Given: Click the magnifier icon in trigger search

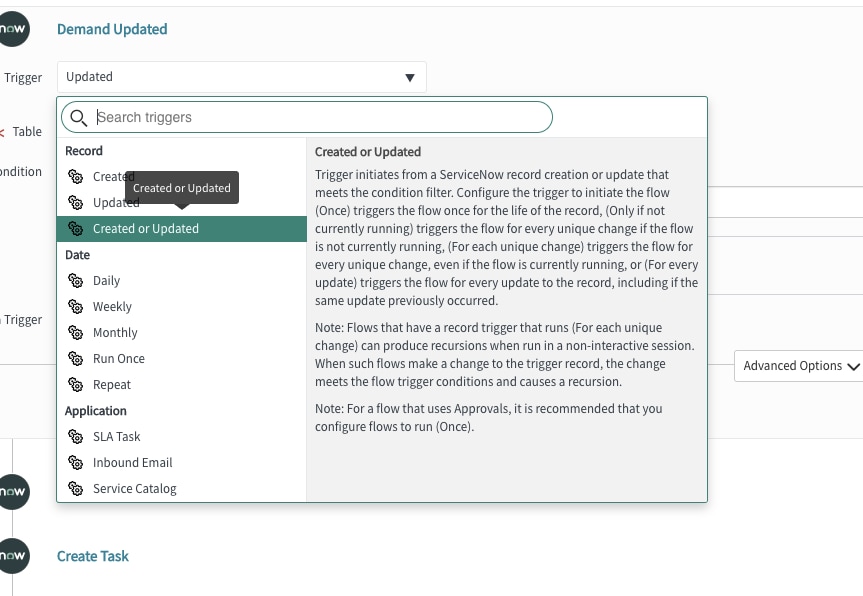Looking at the screenshot, I should [79, 118].
